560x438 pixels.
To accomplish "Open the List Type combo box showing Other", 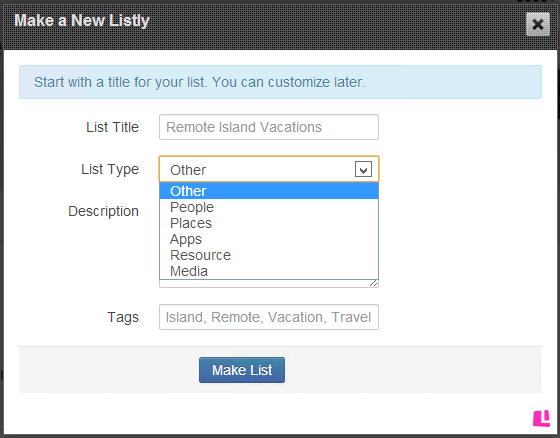I will point(269,169).
